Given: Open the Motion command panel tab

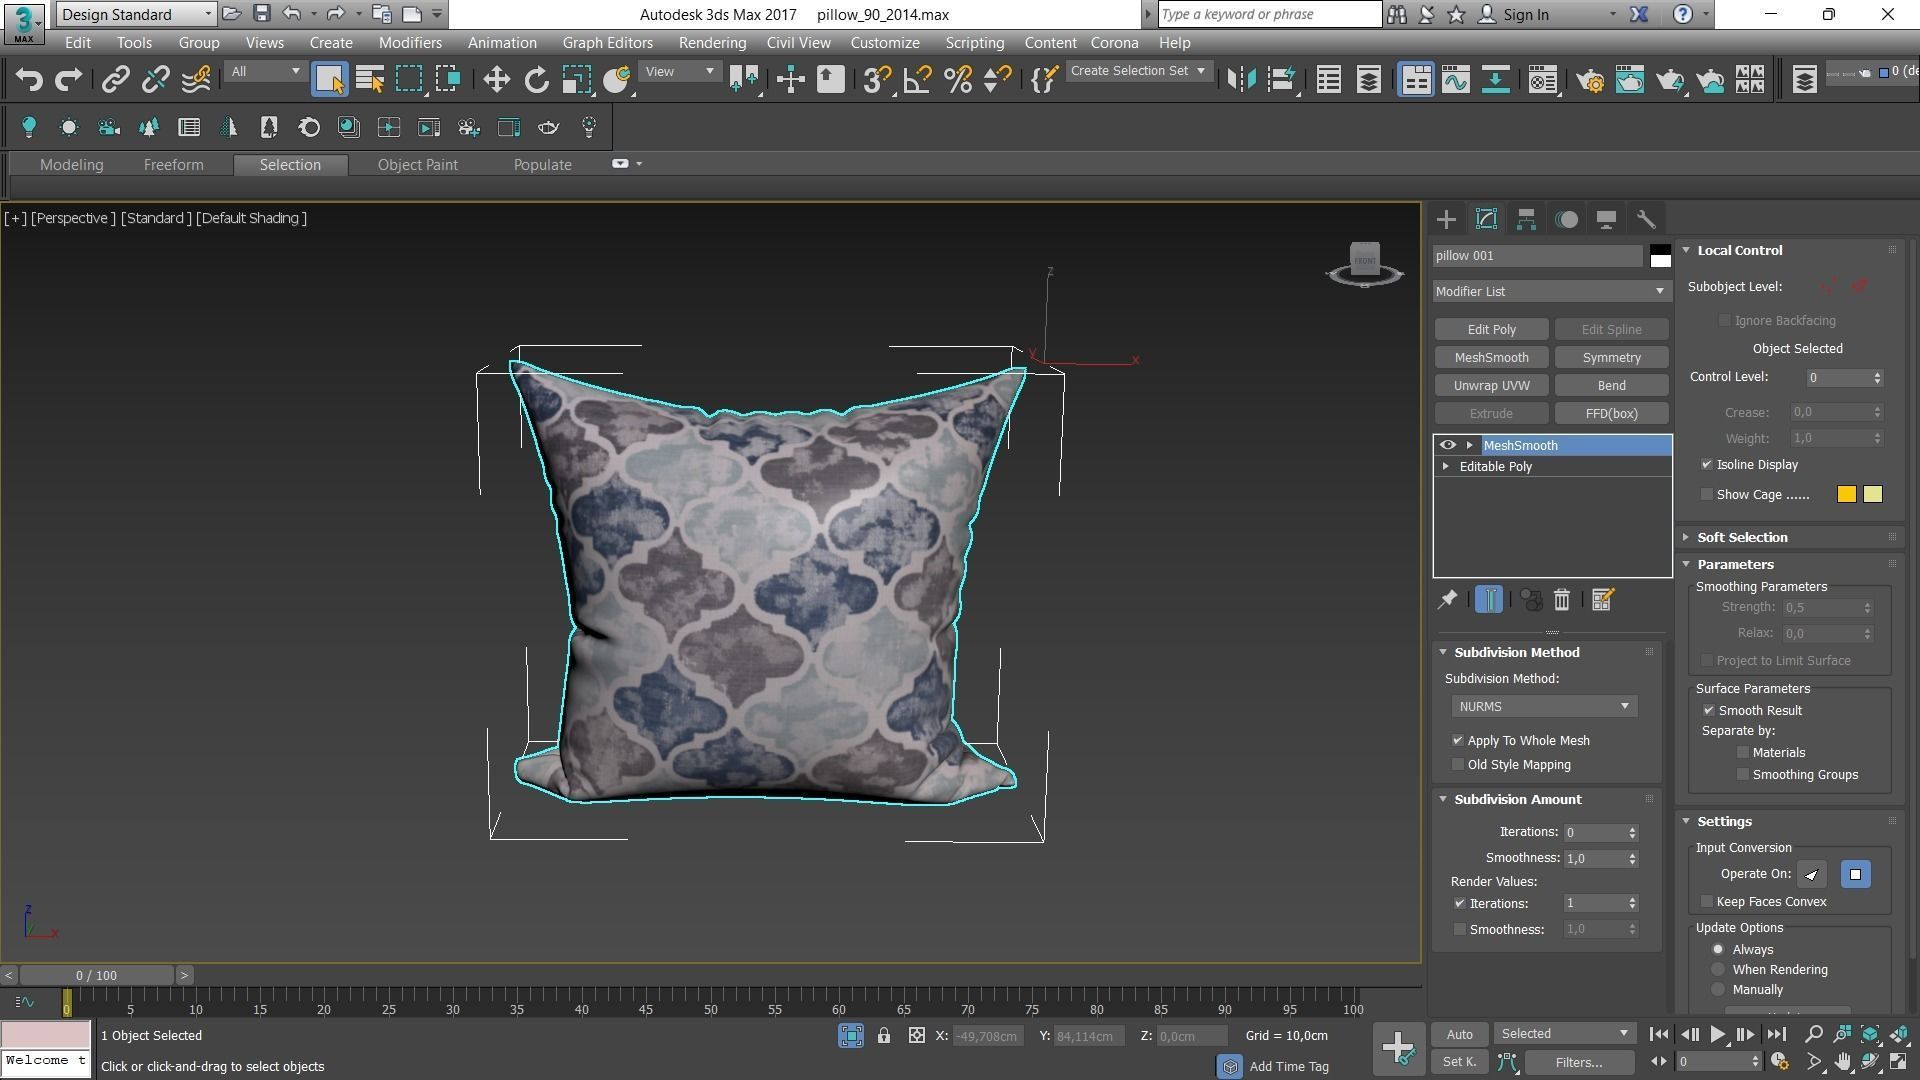Looking at the screenshot, I should [x=1566, y=219].
